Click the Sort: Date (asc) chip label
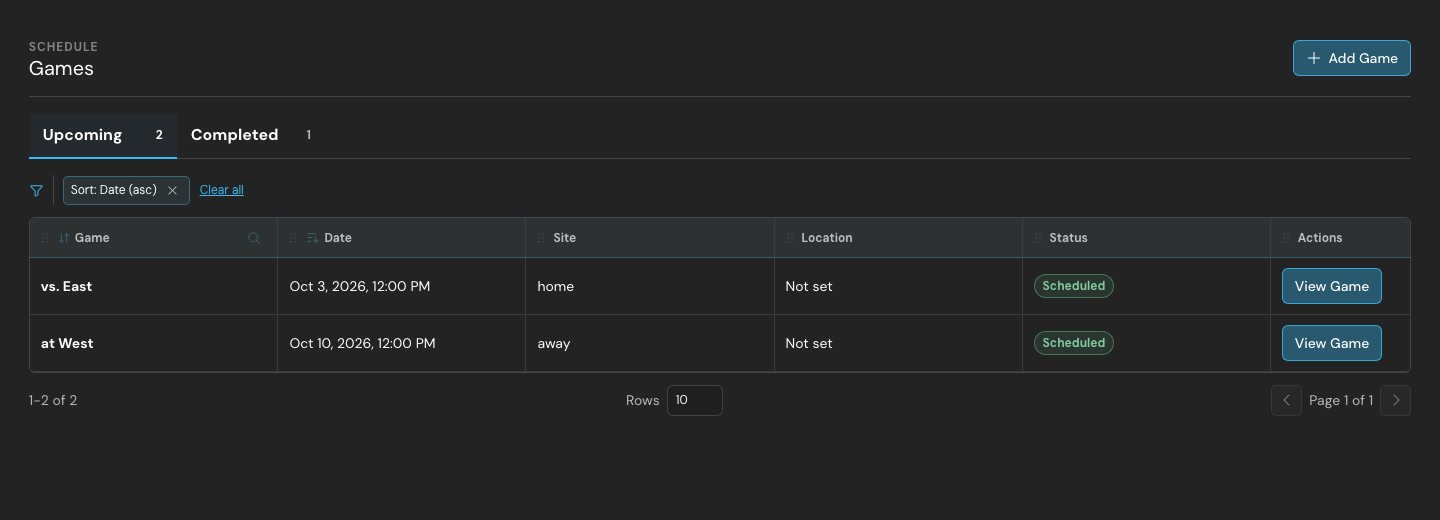 pyautogui.click(x=114, y=190)
